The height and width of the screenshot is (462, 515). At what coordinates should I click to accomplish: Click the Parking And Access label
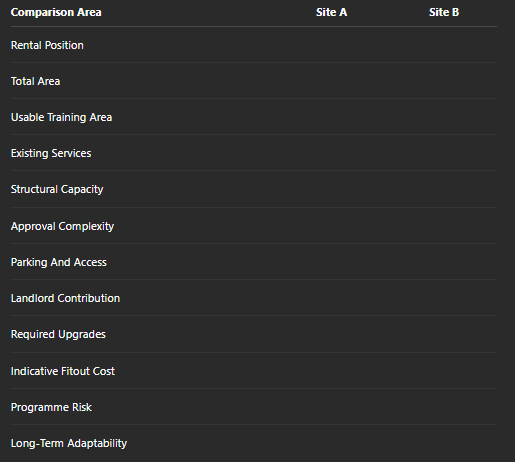click(x=59, y=262)
